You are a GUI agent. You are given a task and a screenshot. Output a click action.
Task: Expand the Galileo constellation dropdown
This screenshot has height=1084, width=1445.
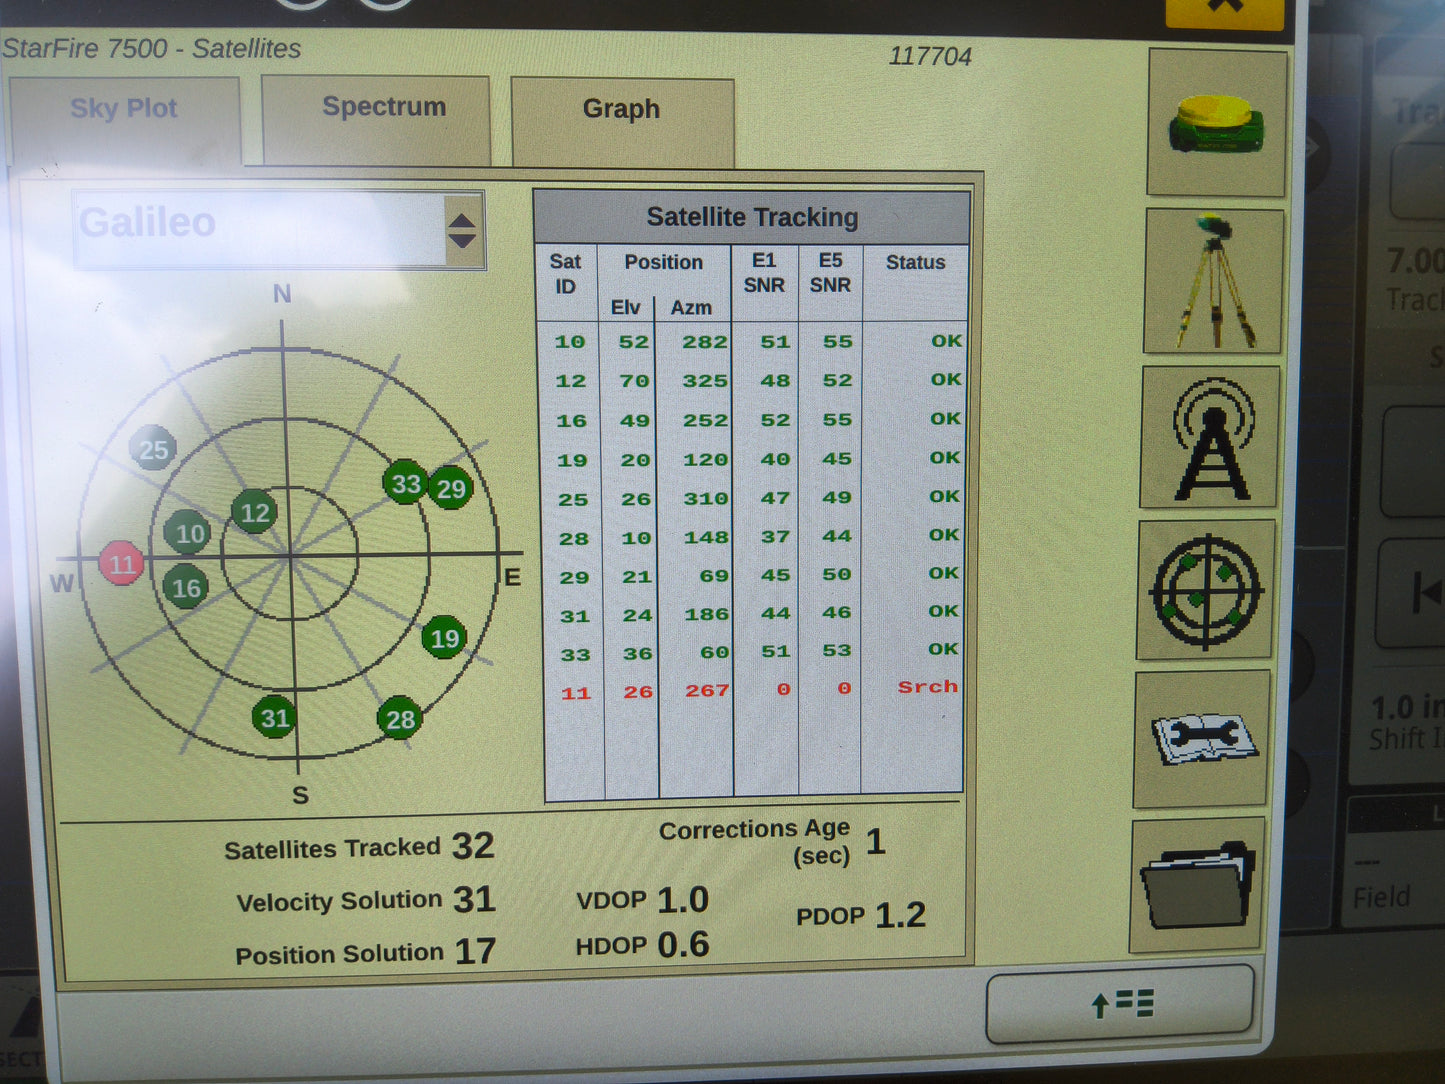(279, 231)
